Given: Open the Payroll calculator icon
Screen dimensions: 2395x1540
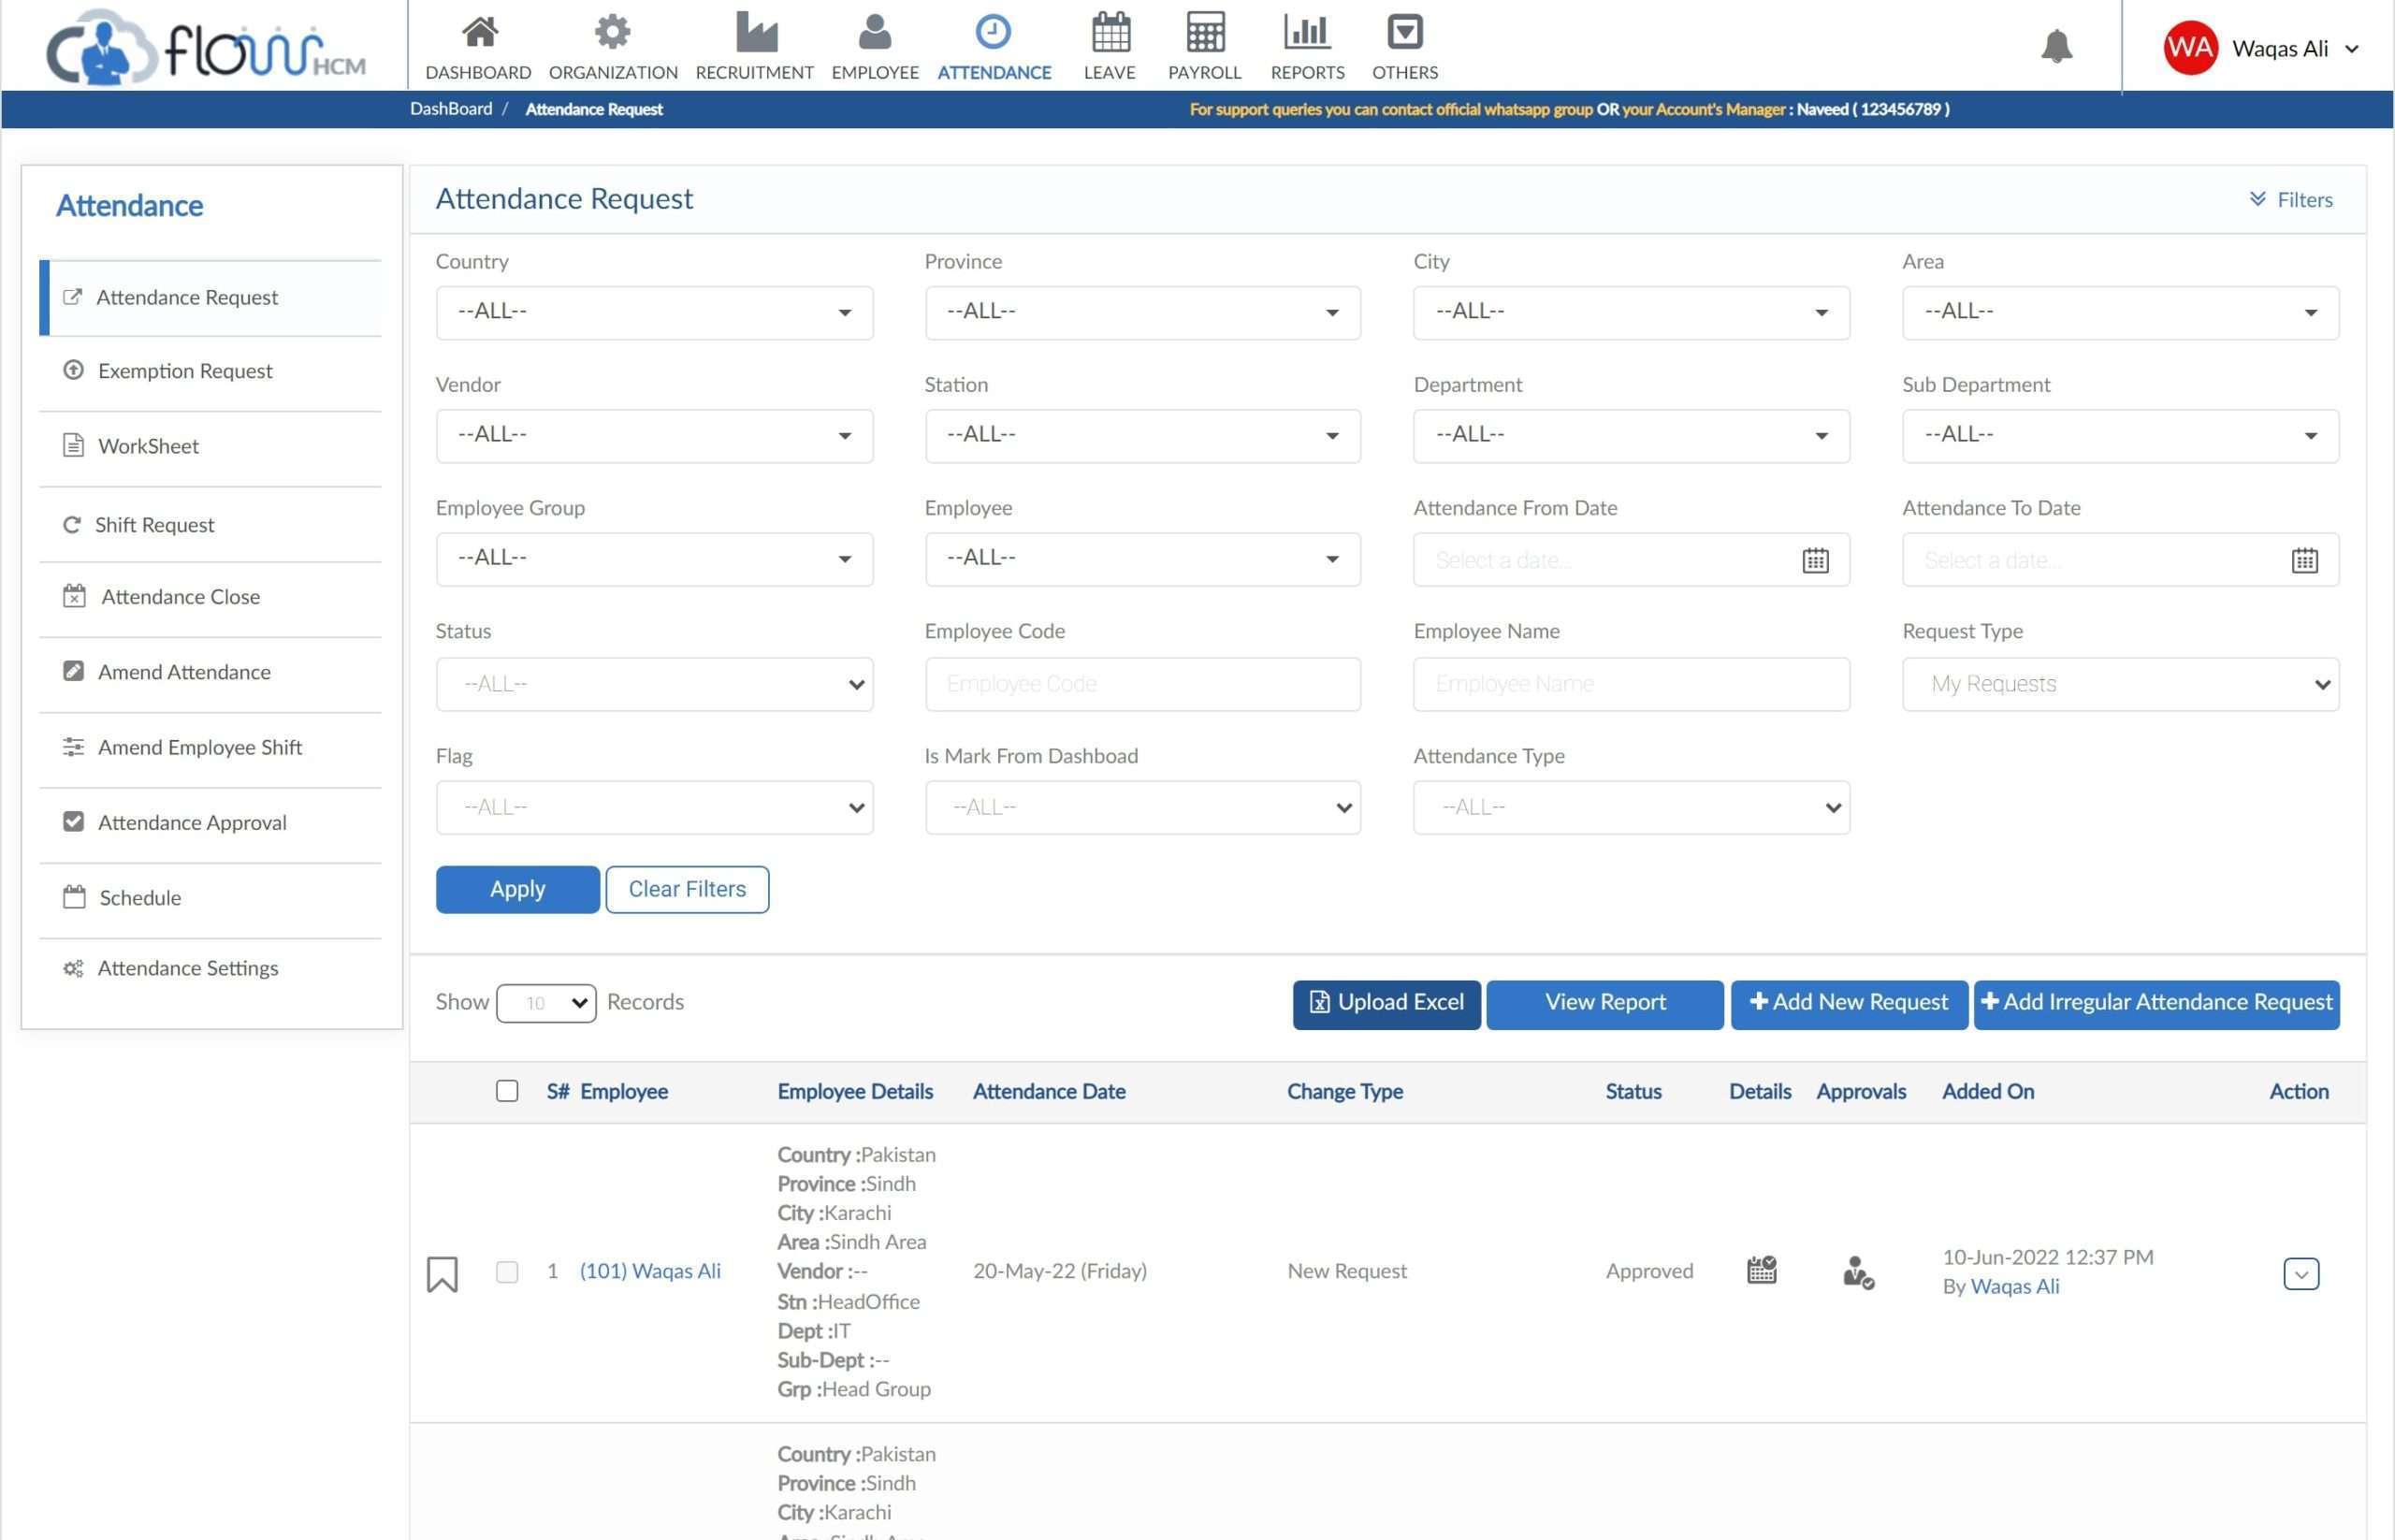Looking at the screenshot, I should [x=1205, y=32].
